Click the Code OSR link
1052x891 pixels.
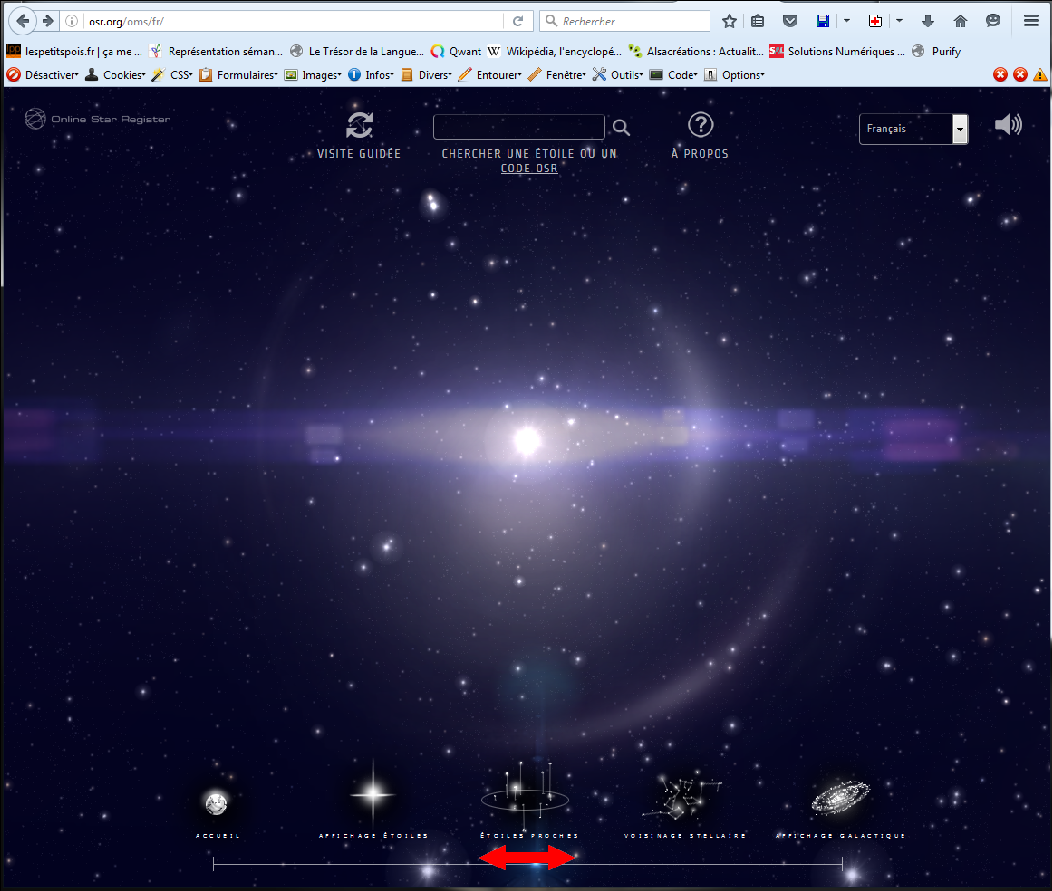point(529,169)
